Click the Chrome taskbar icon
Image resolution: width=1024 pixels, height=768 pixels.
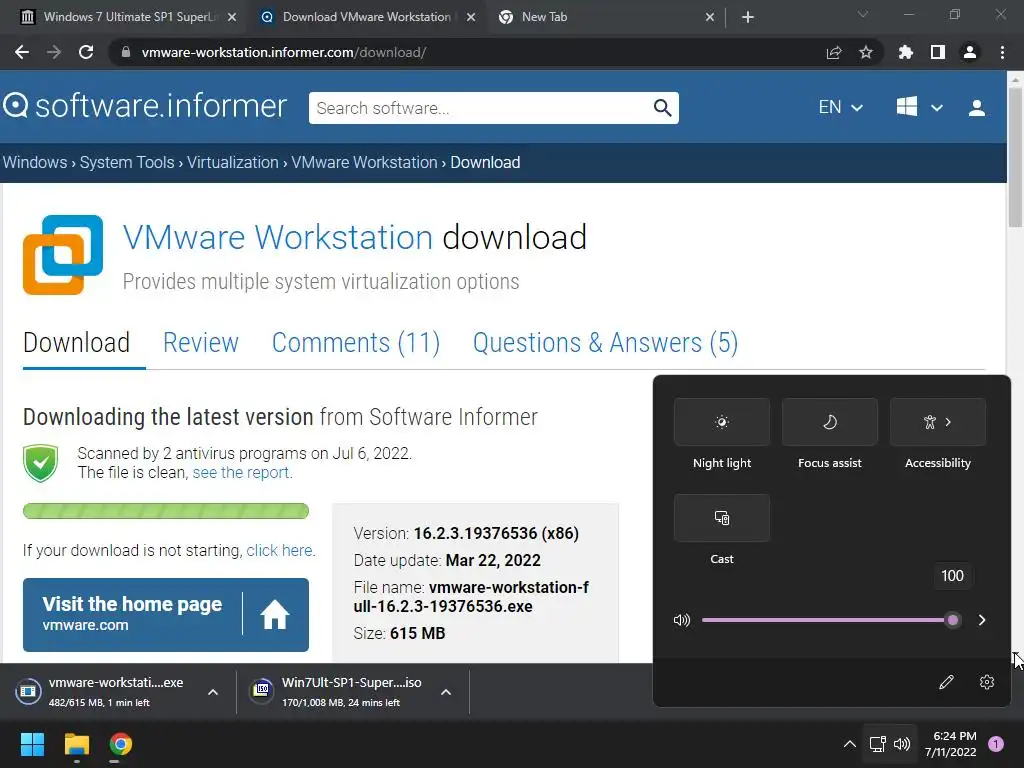[x=121, y=744]
